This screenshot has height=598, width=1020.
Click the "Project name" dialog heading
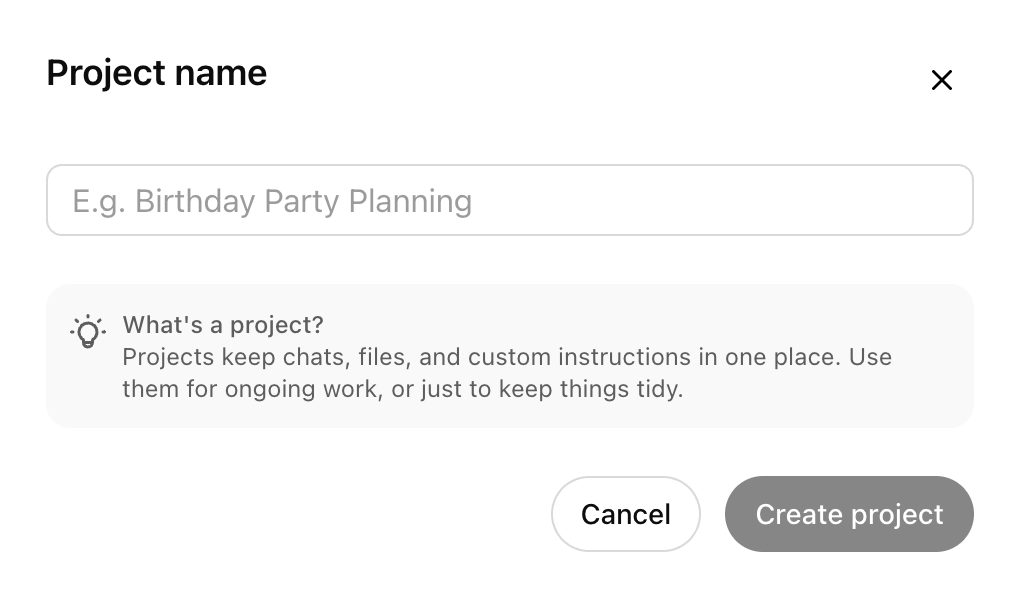(x=157, y=73)
